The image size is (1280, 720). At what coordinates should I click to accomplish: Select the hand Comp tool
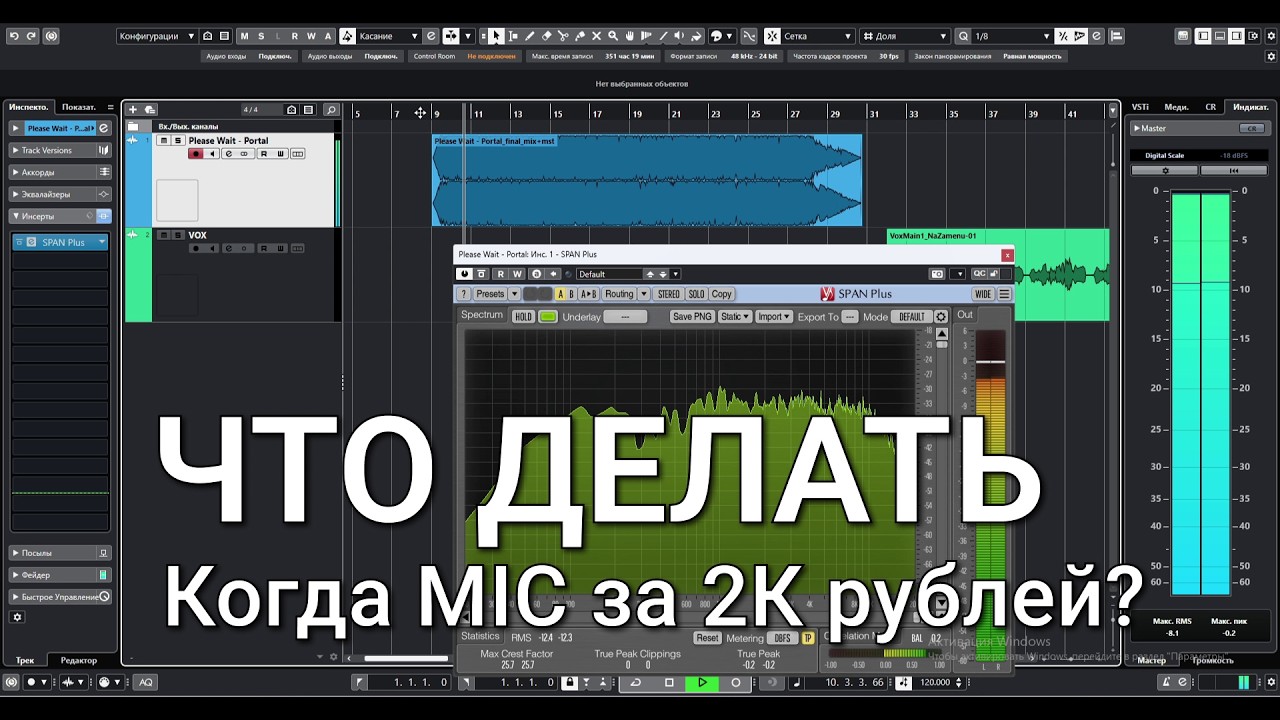630,36
